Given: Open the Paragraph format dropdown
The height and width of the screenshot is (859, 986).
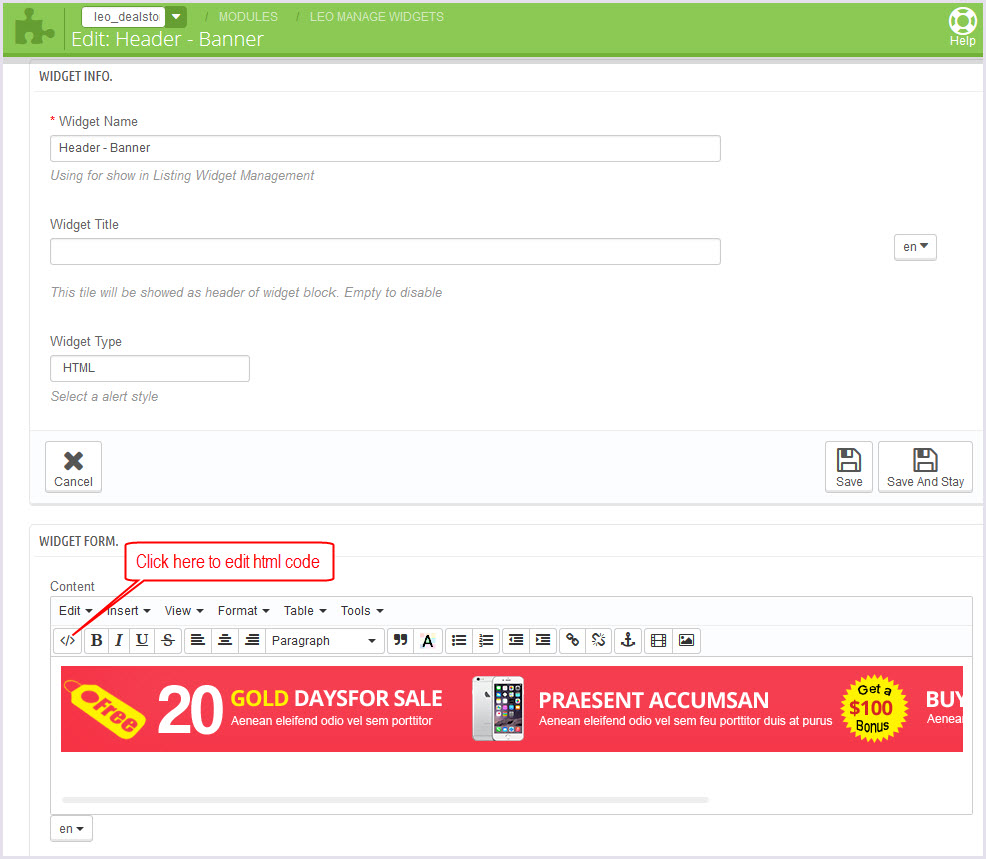Looking at the screenshot, I should tap(324, 641).
